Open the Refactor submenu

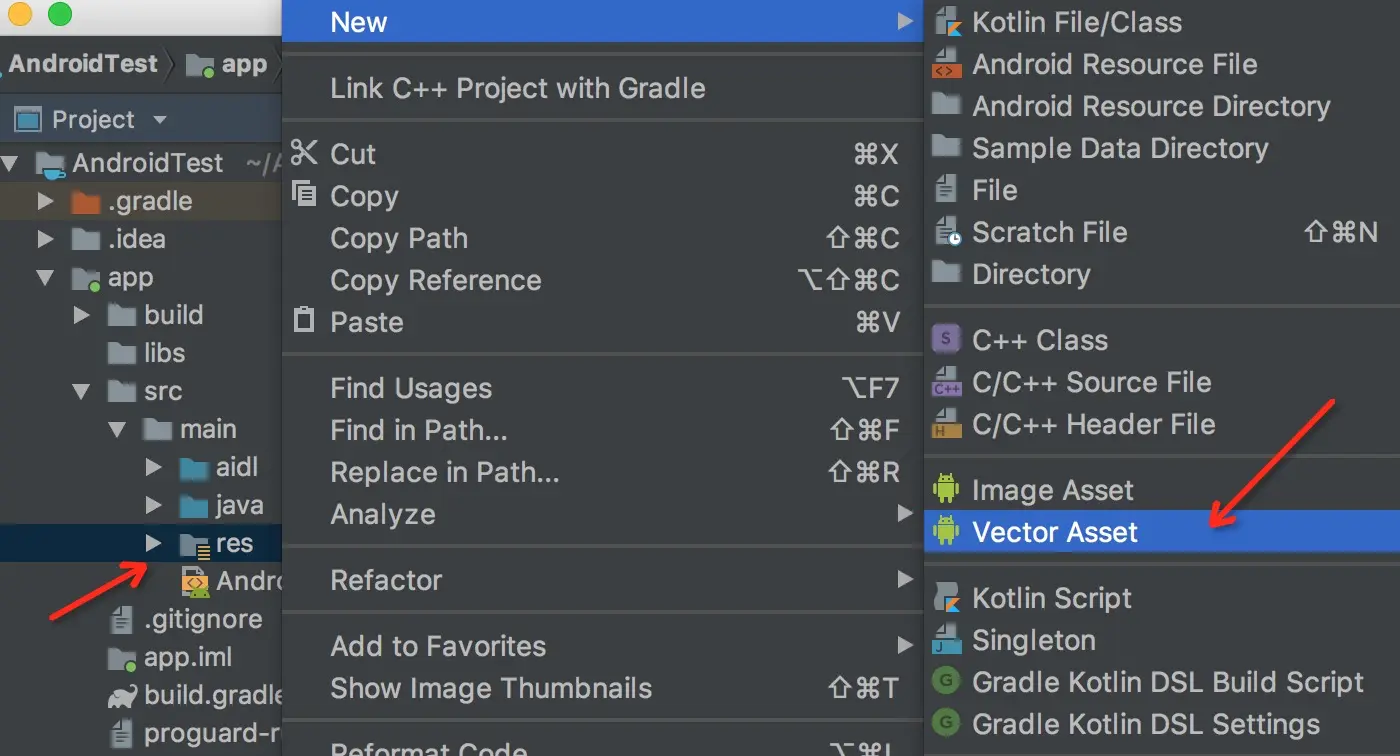(x=387, y=580)
